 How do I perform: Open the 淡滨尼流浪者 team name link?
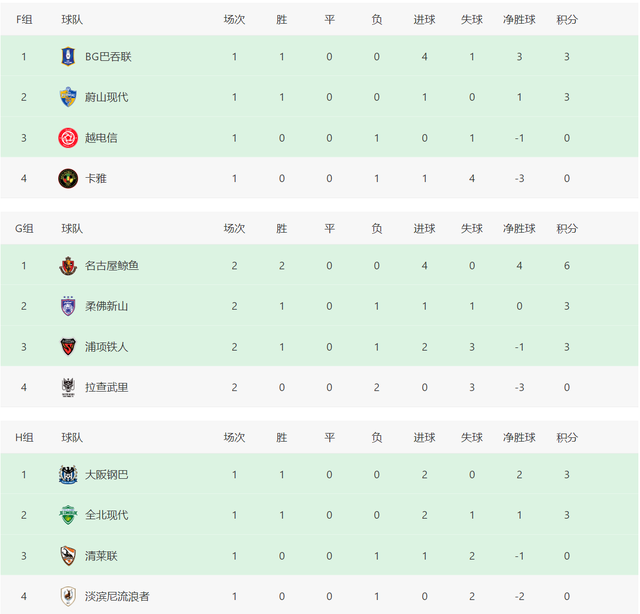117,596
